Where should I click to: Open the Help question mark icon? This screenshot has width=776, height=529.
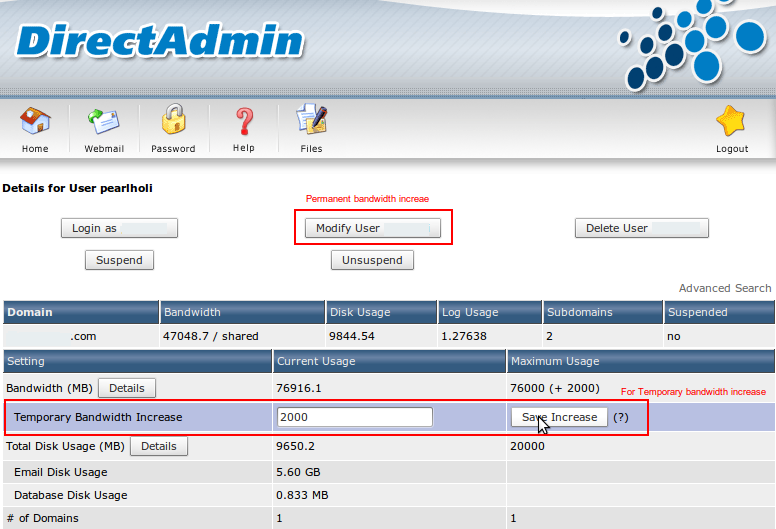coord(244,122)
